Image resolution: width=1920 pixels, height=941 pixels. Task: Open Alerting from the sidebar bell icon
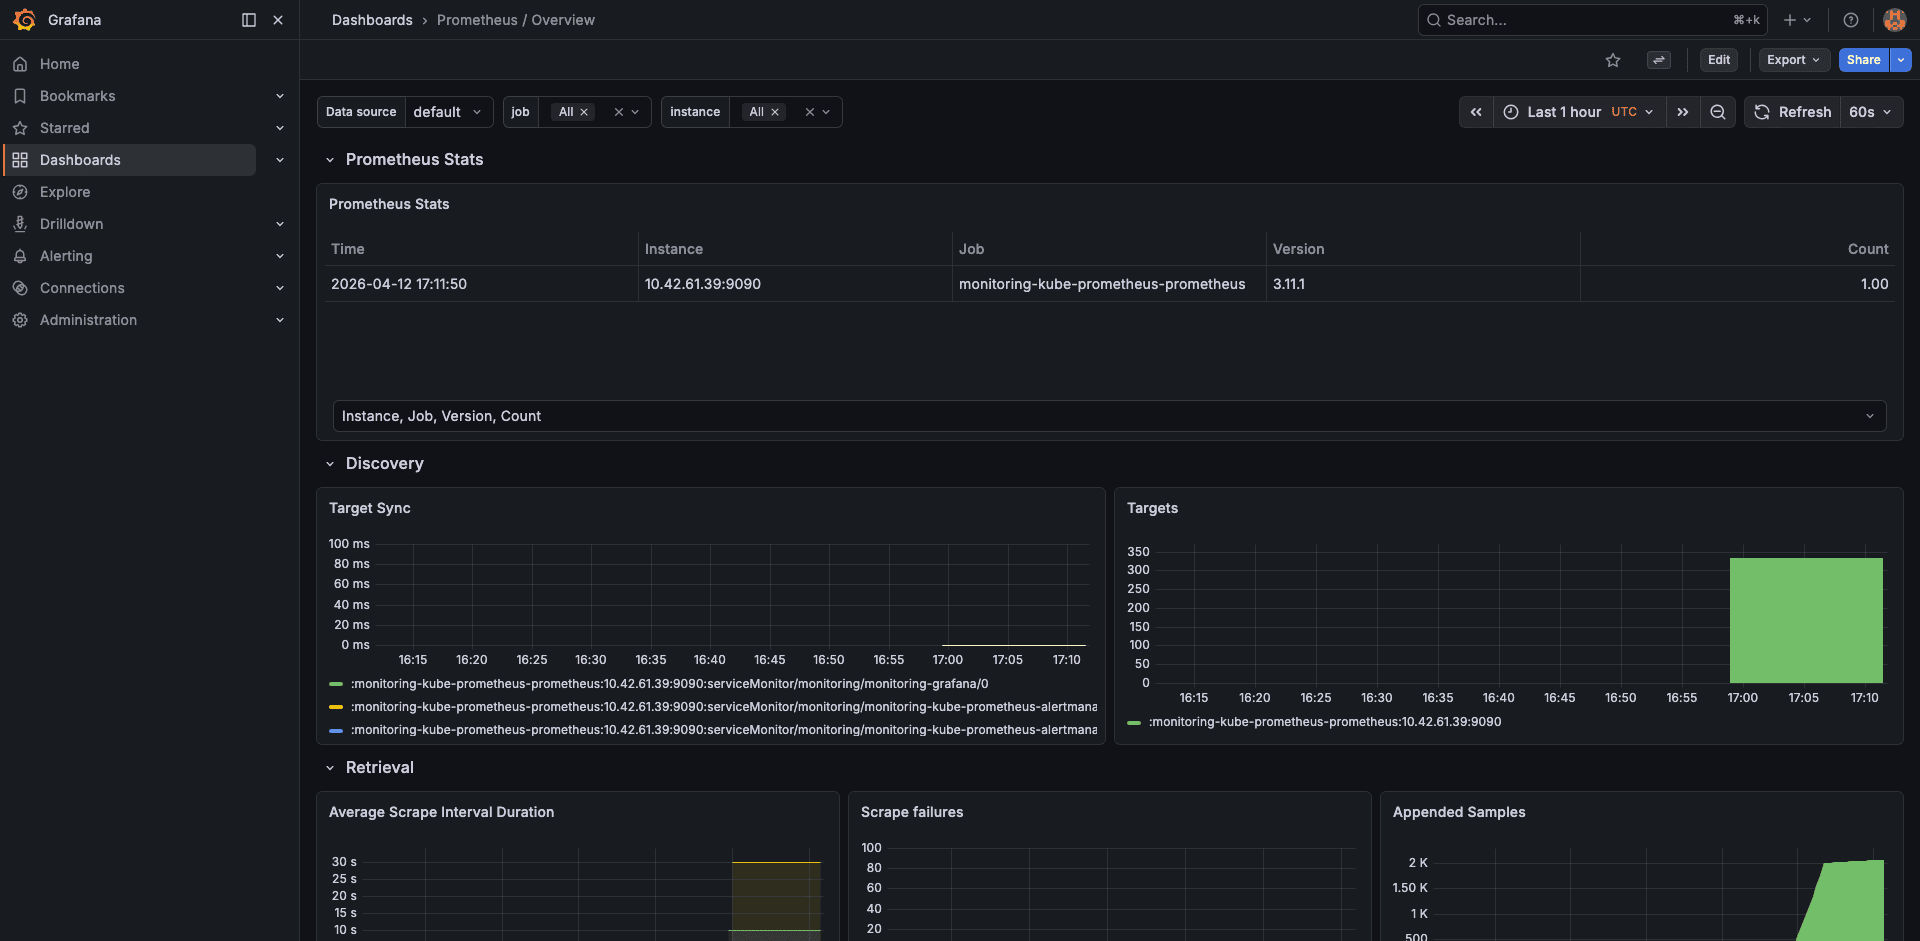(x=20, y=256)
